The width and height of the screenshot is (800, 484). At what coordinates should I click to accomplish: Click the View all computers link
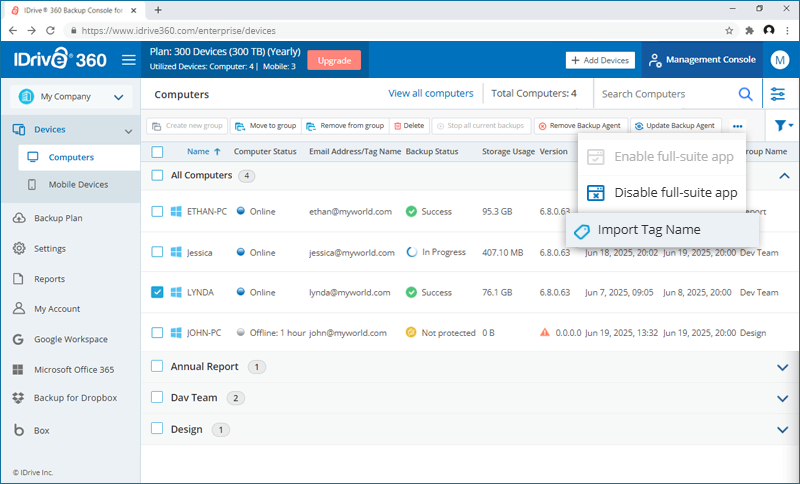coord(431,93)
